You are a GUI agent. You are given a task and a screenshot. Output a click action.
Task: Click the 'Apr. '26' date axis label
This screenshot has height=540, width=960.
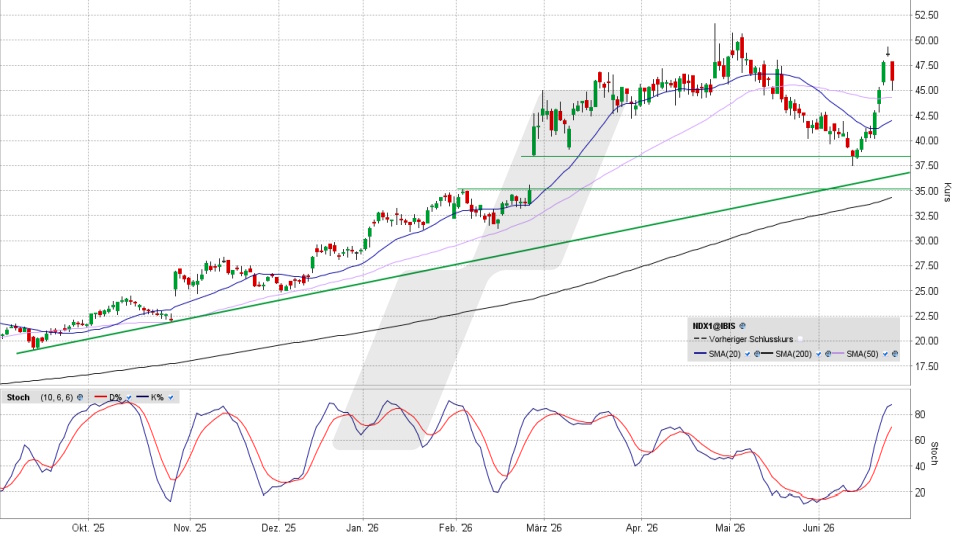pyautogui.click(x=642, y=528)
